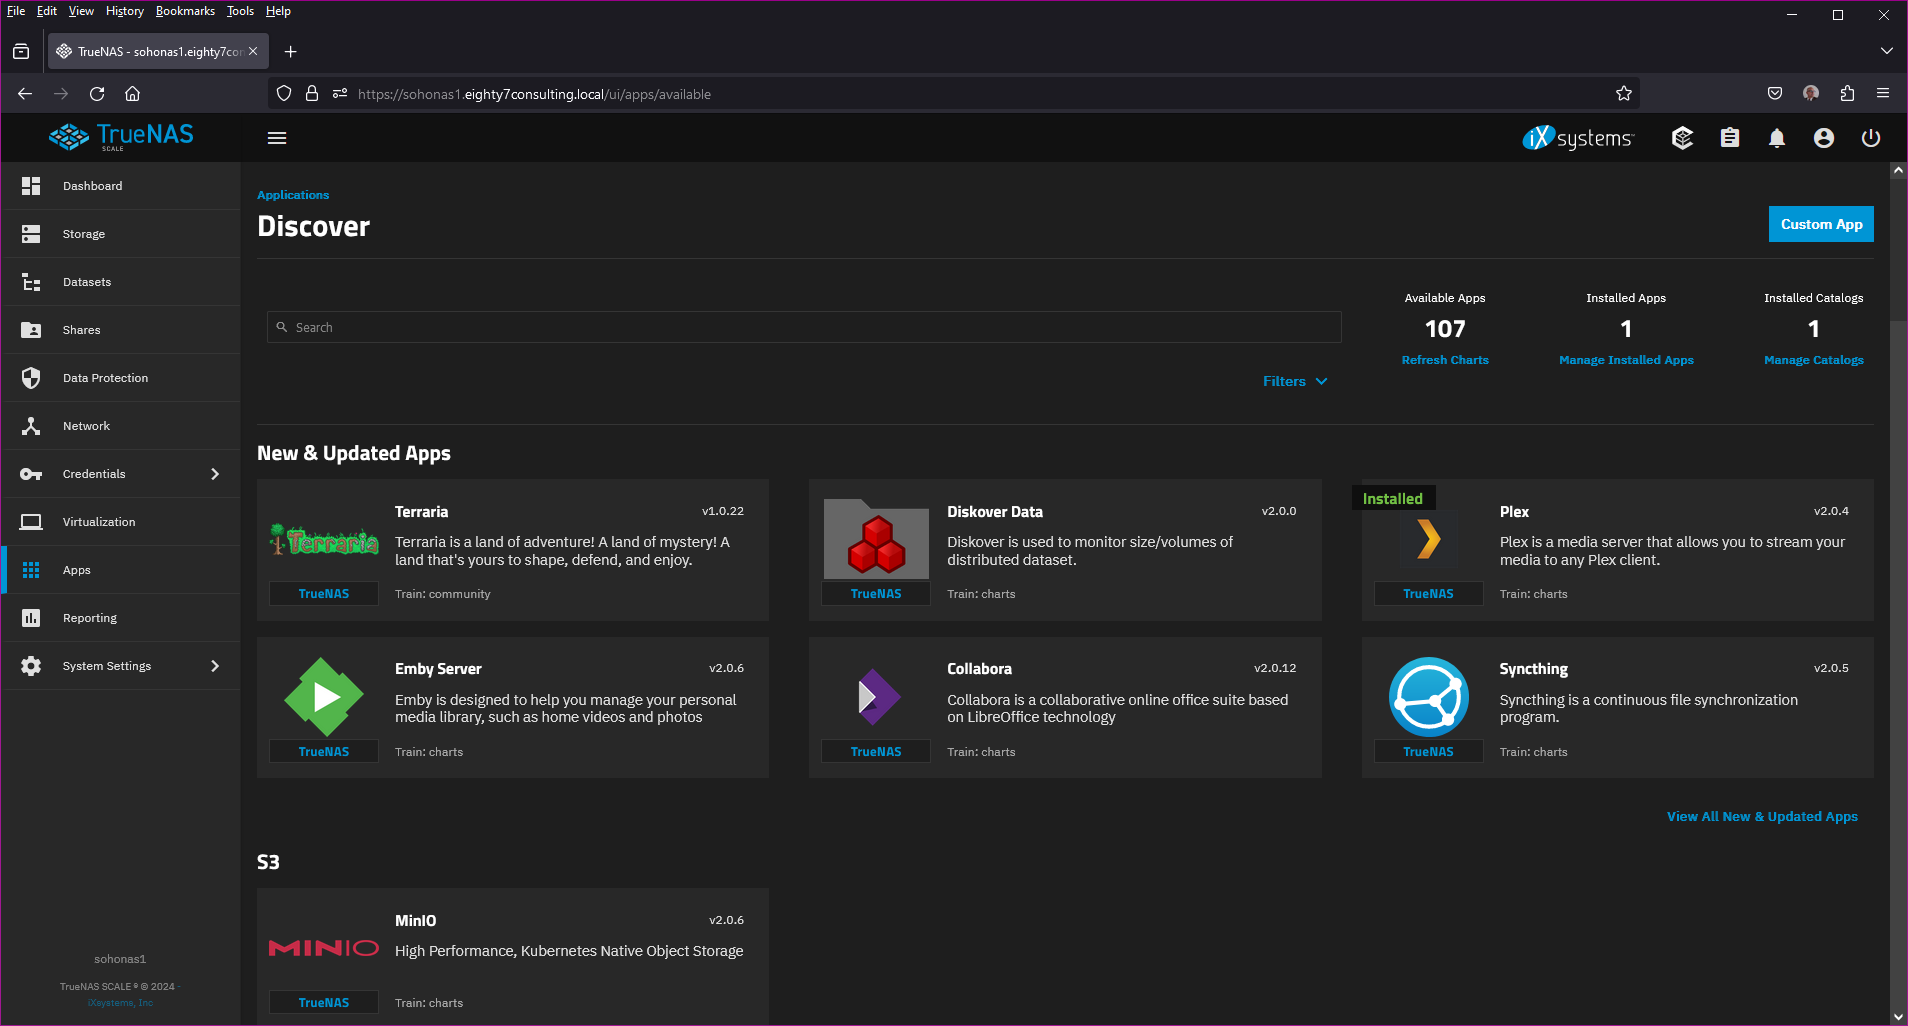Expand the Filters dropdown
The height and width of the screenshot is (1026, 1908).
1295,381
